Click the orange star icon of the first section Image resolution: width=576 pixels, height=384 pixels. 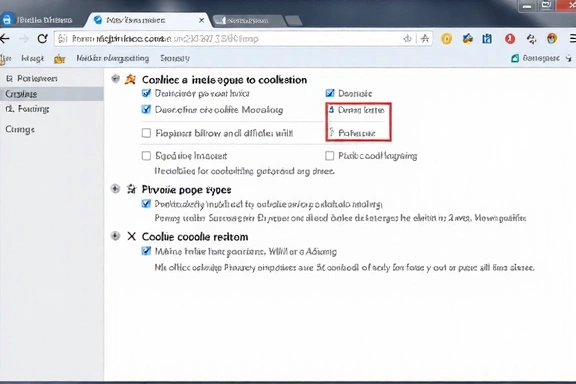coord(130,79)
